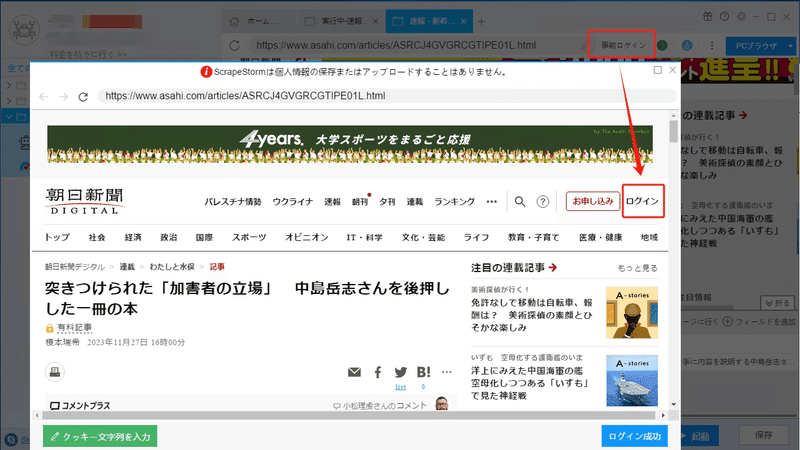Open new tab with plus icon
This screenshot has height=450, width=800.
(x=481, y=21)
